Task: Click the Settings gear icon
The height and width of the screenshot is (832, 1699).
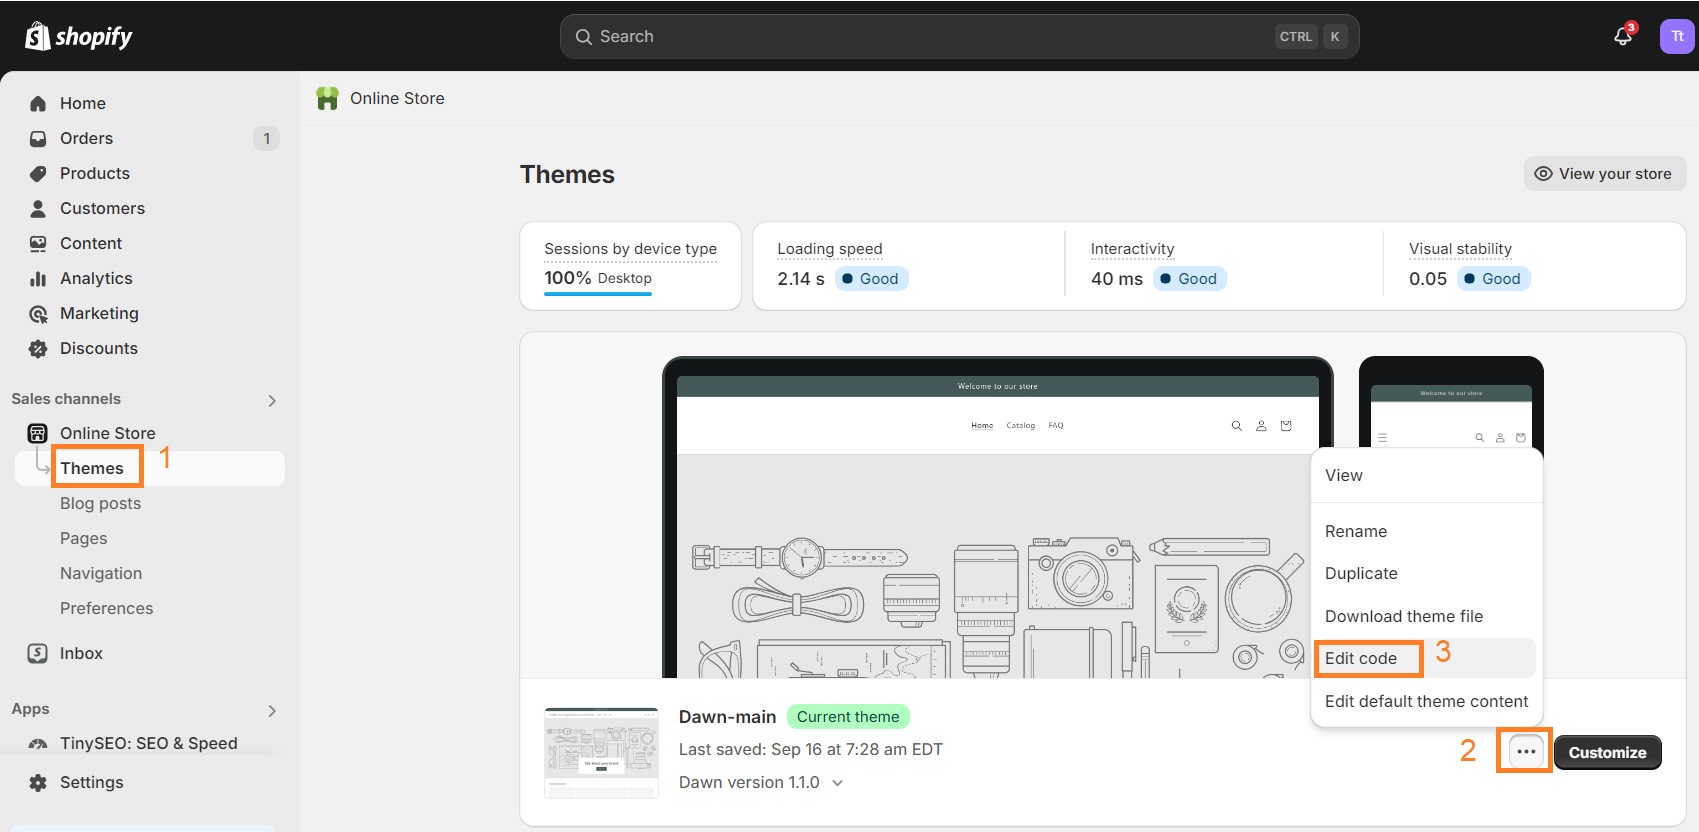Action: point(38,782)
